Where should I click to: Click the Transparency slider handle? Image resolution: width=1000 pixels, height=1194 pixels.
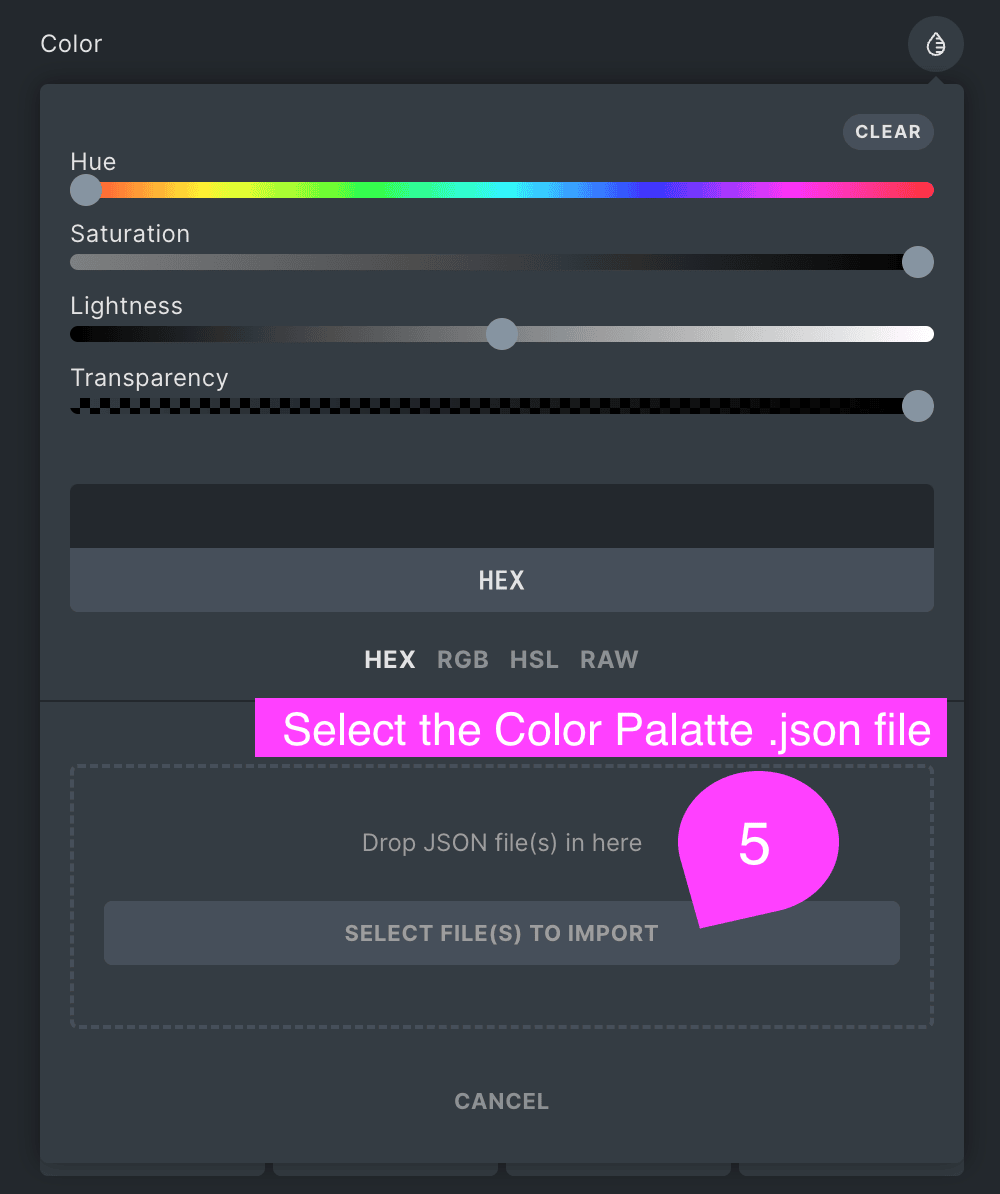(x=918, y=406)
